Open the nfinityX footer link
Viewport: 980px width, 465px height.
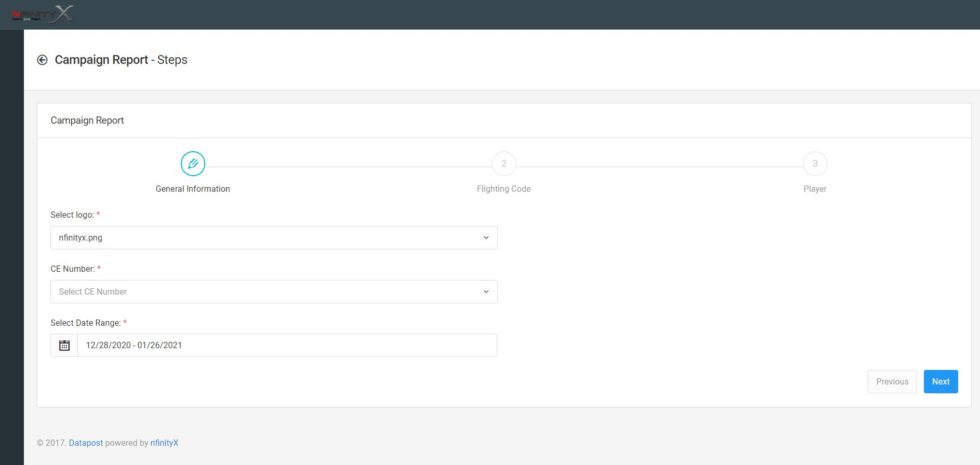[164, 442]
